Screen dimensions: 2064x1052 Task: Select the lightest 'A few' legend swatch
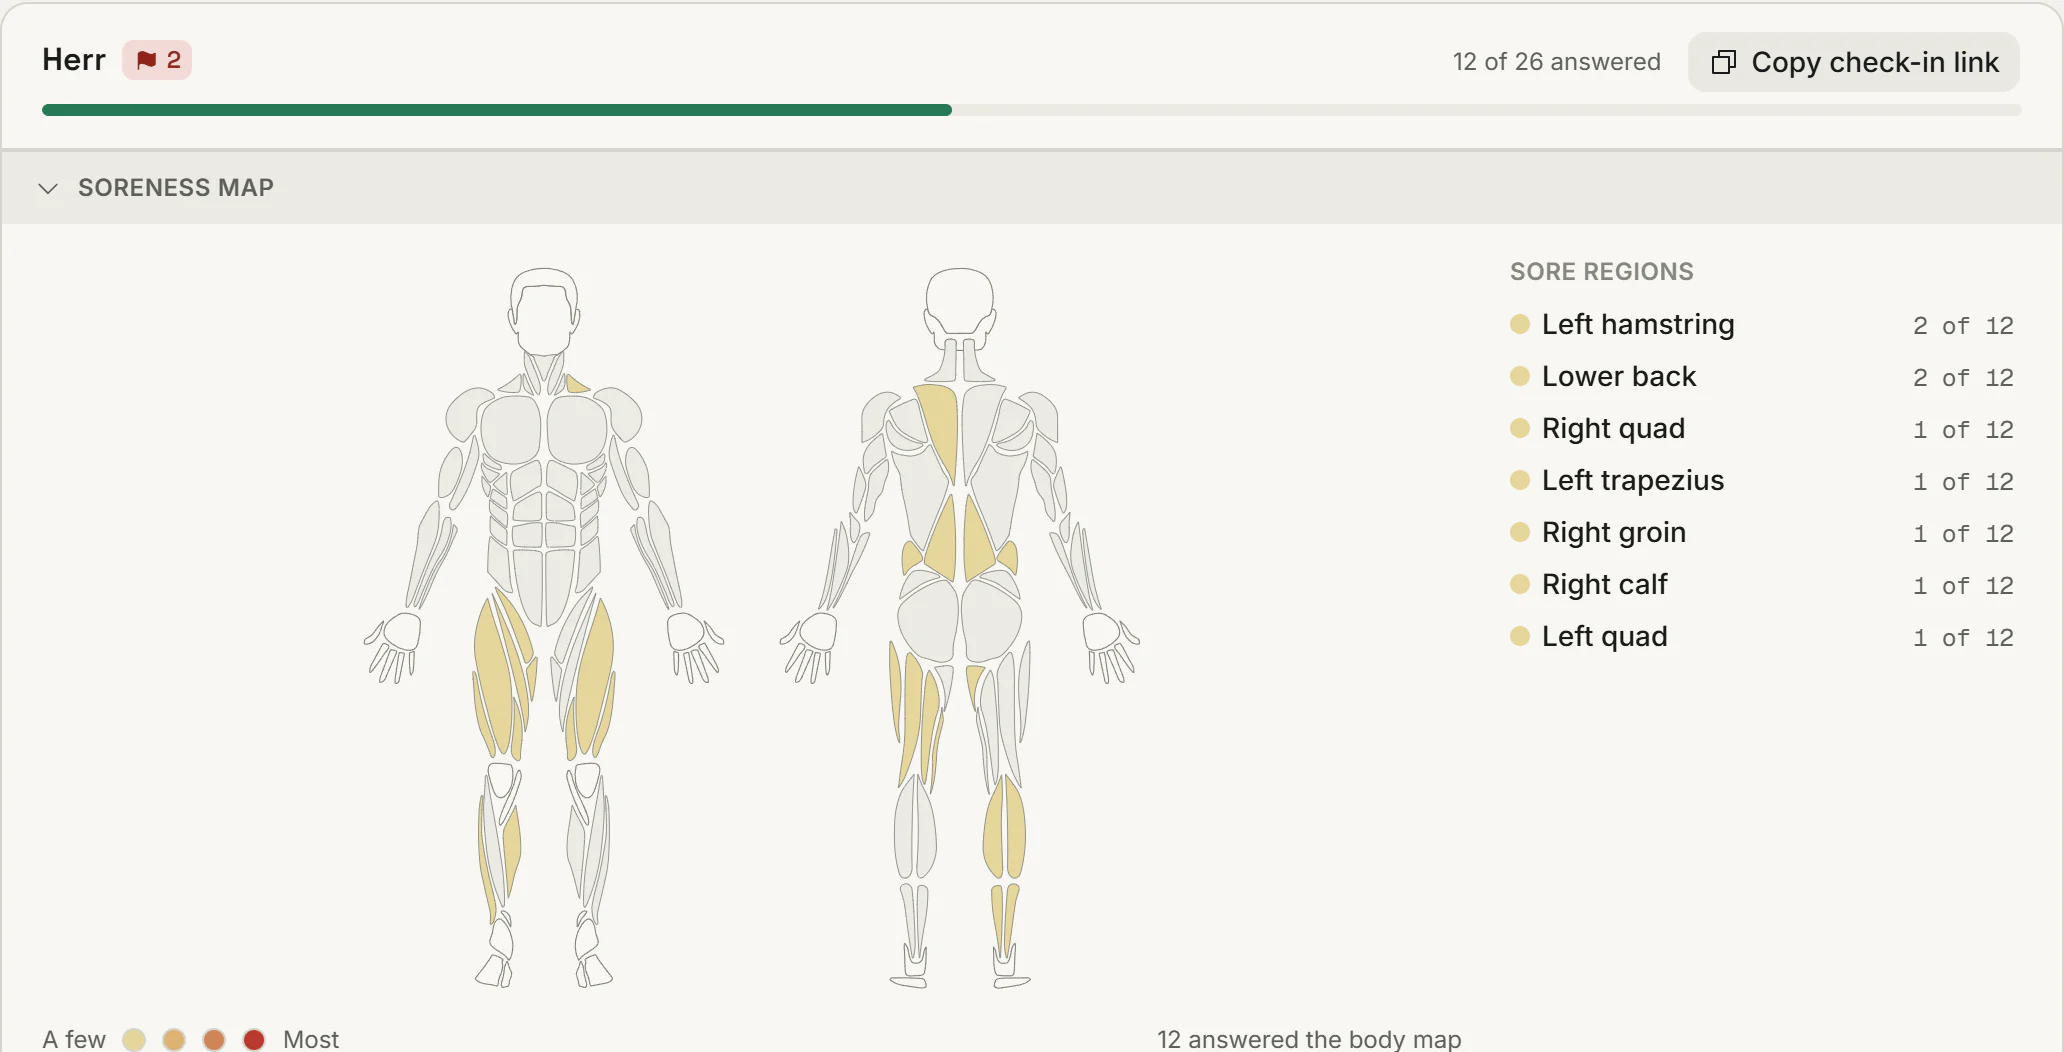point(134,1040)
